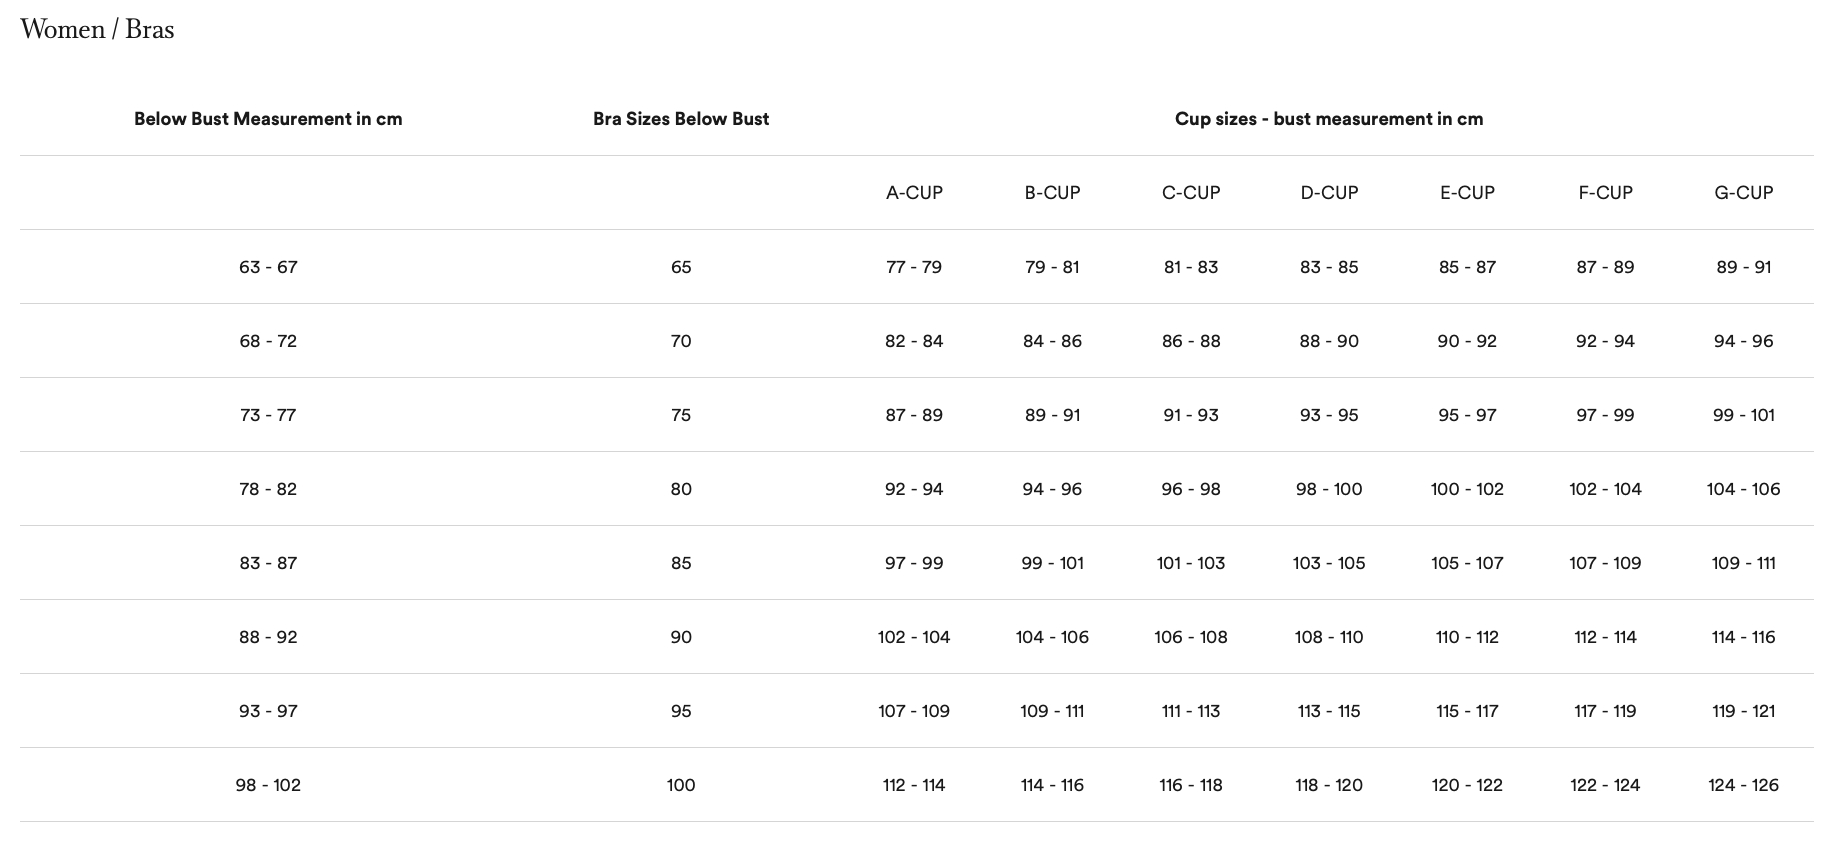Select the 77 - 79 A-cup cell
The height and width of the screenshot is (848, 1844).
914,267
